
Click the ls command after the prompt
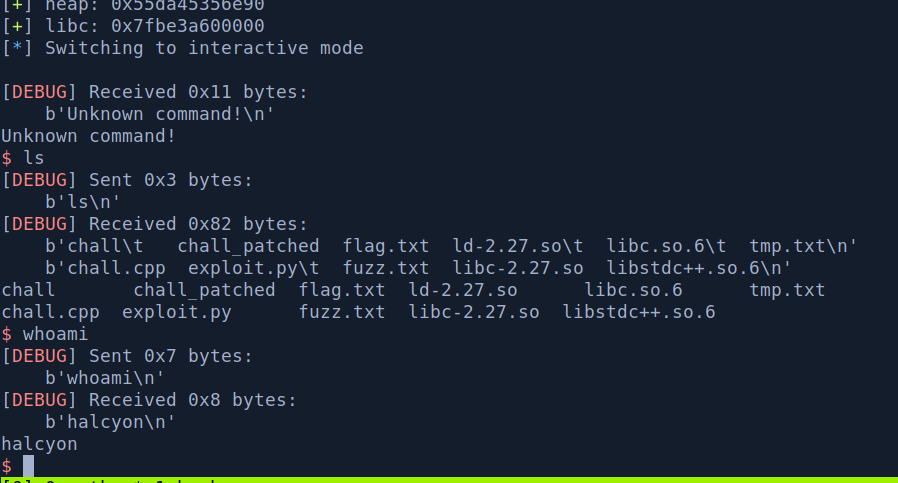pos(34,158)
